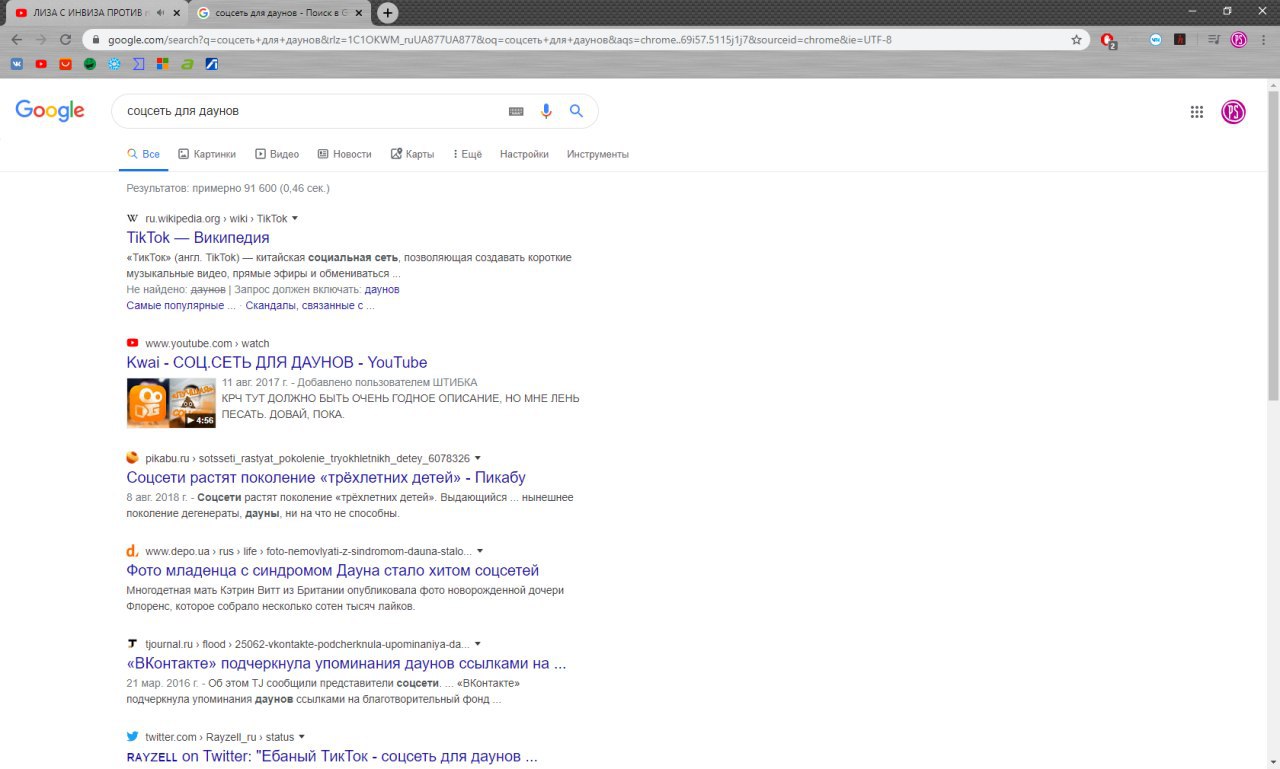1280x769 pixels.
Task: Expand the Wikipedia result options arrow
Action: click(x=295, y=218)
